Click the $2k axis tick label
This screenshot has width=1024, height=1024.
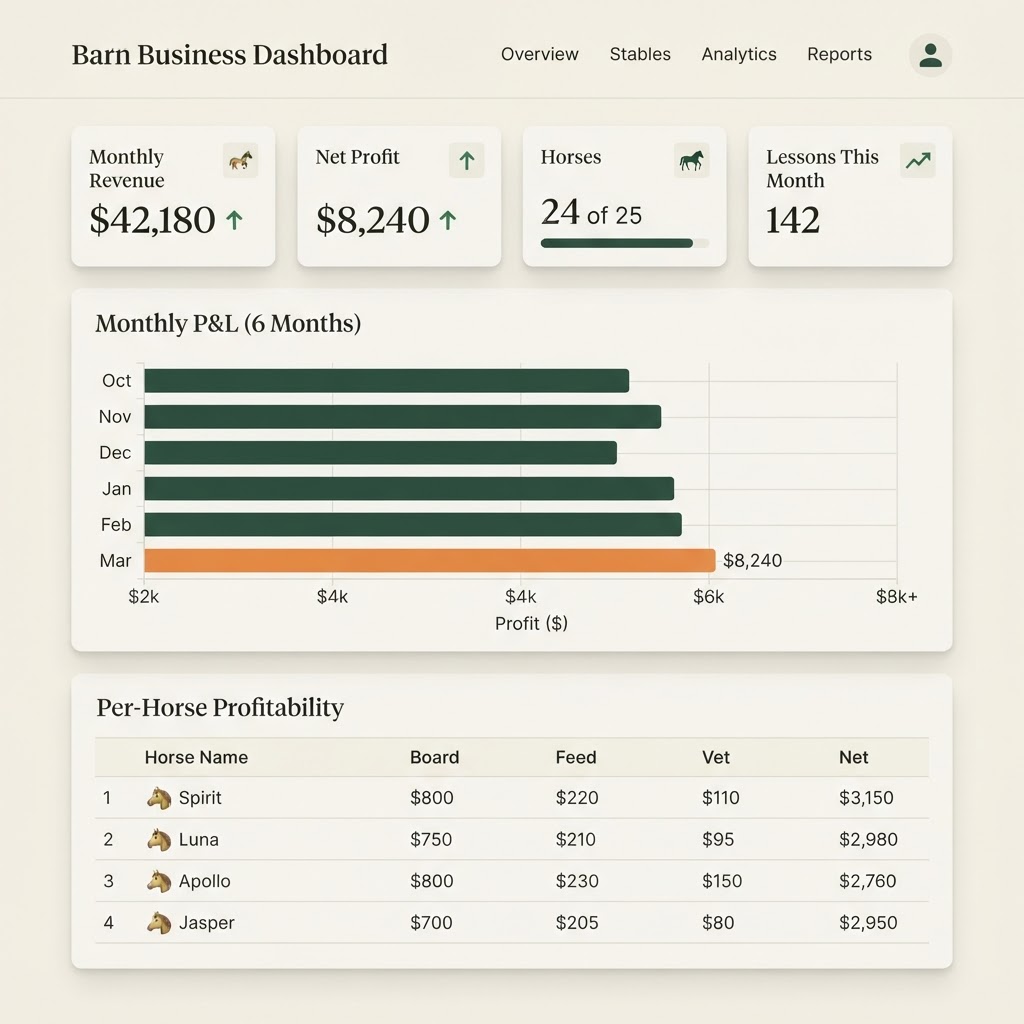(x=144, y=596)
